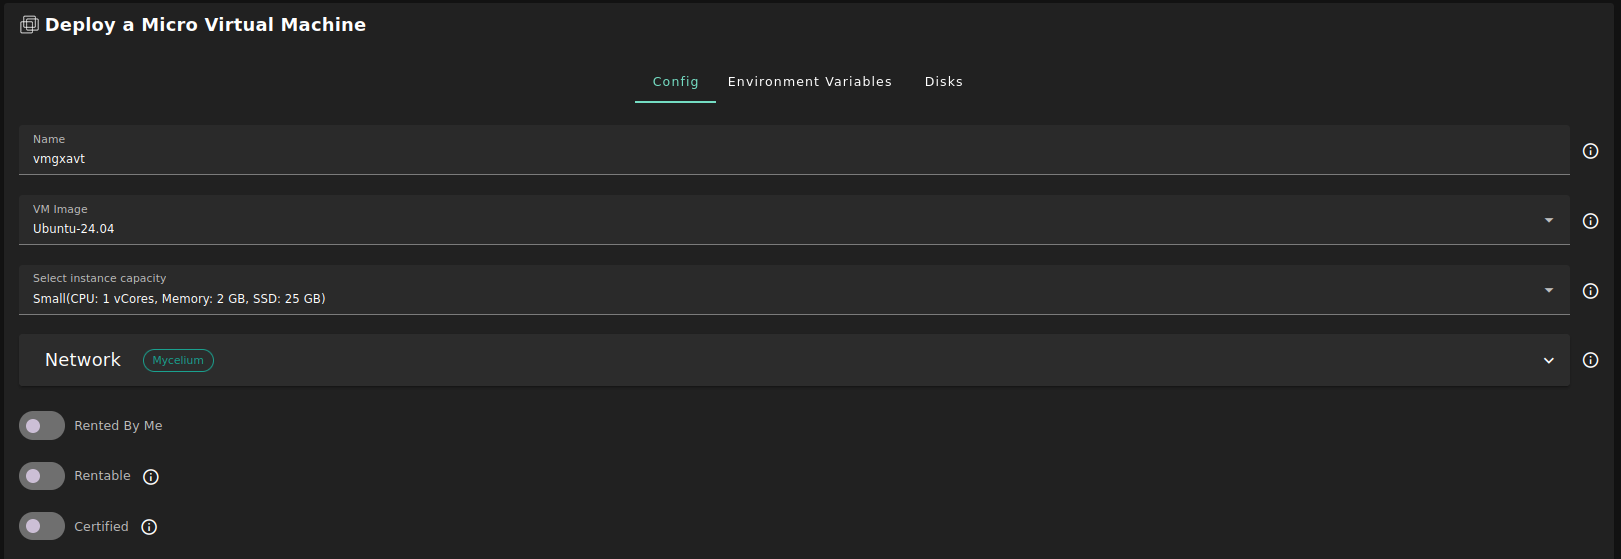Show the Rentable info tooltip icon

click(151, 477)
